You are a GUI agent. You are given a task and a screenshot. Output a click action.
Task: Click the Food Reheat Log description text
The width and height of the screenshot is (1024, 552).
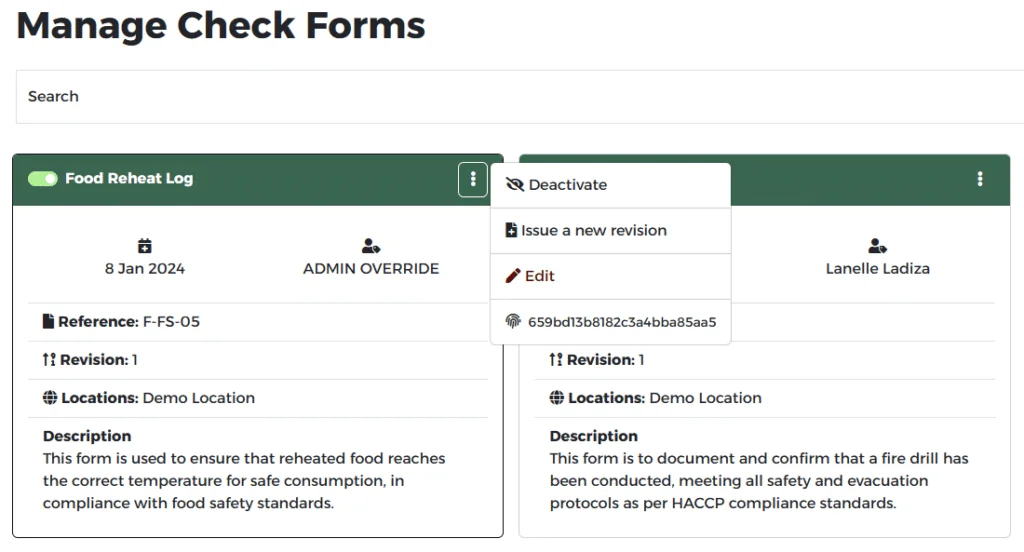[244, 481]
